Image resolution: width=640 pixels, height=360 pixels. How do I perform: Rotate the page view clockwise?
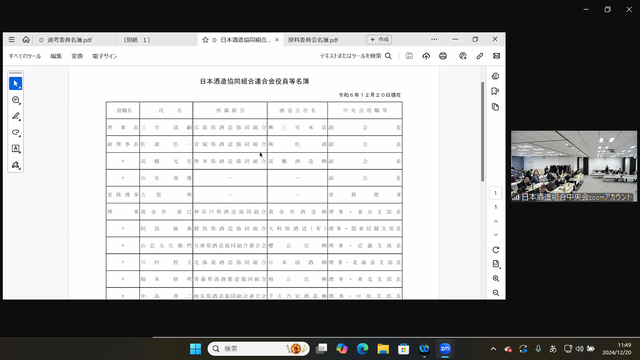coord(496,250)
